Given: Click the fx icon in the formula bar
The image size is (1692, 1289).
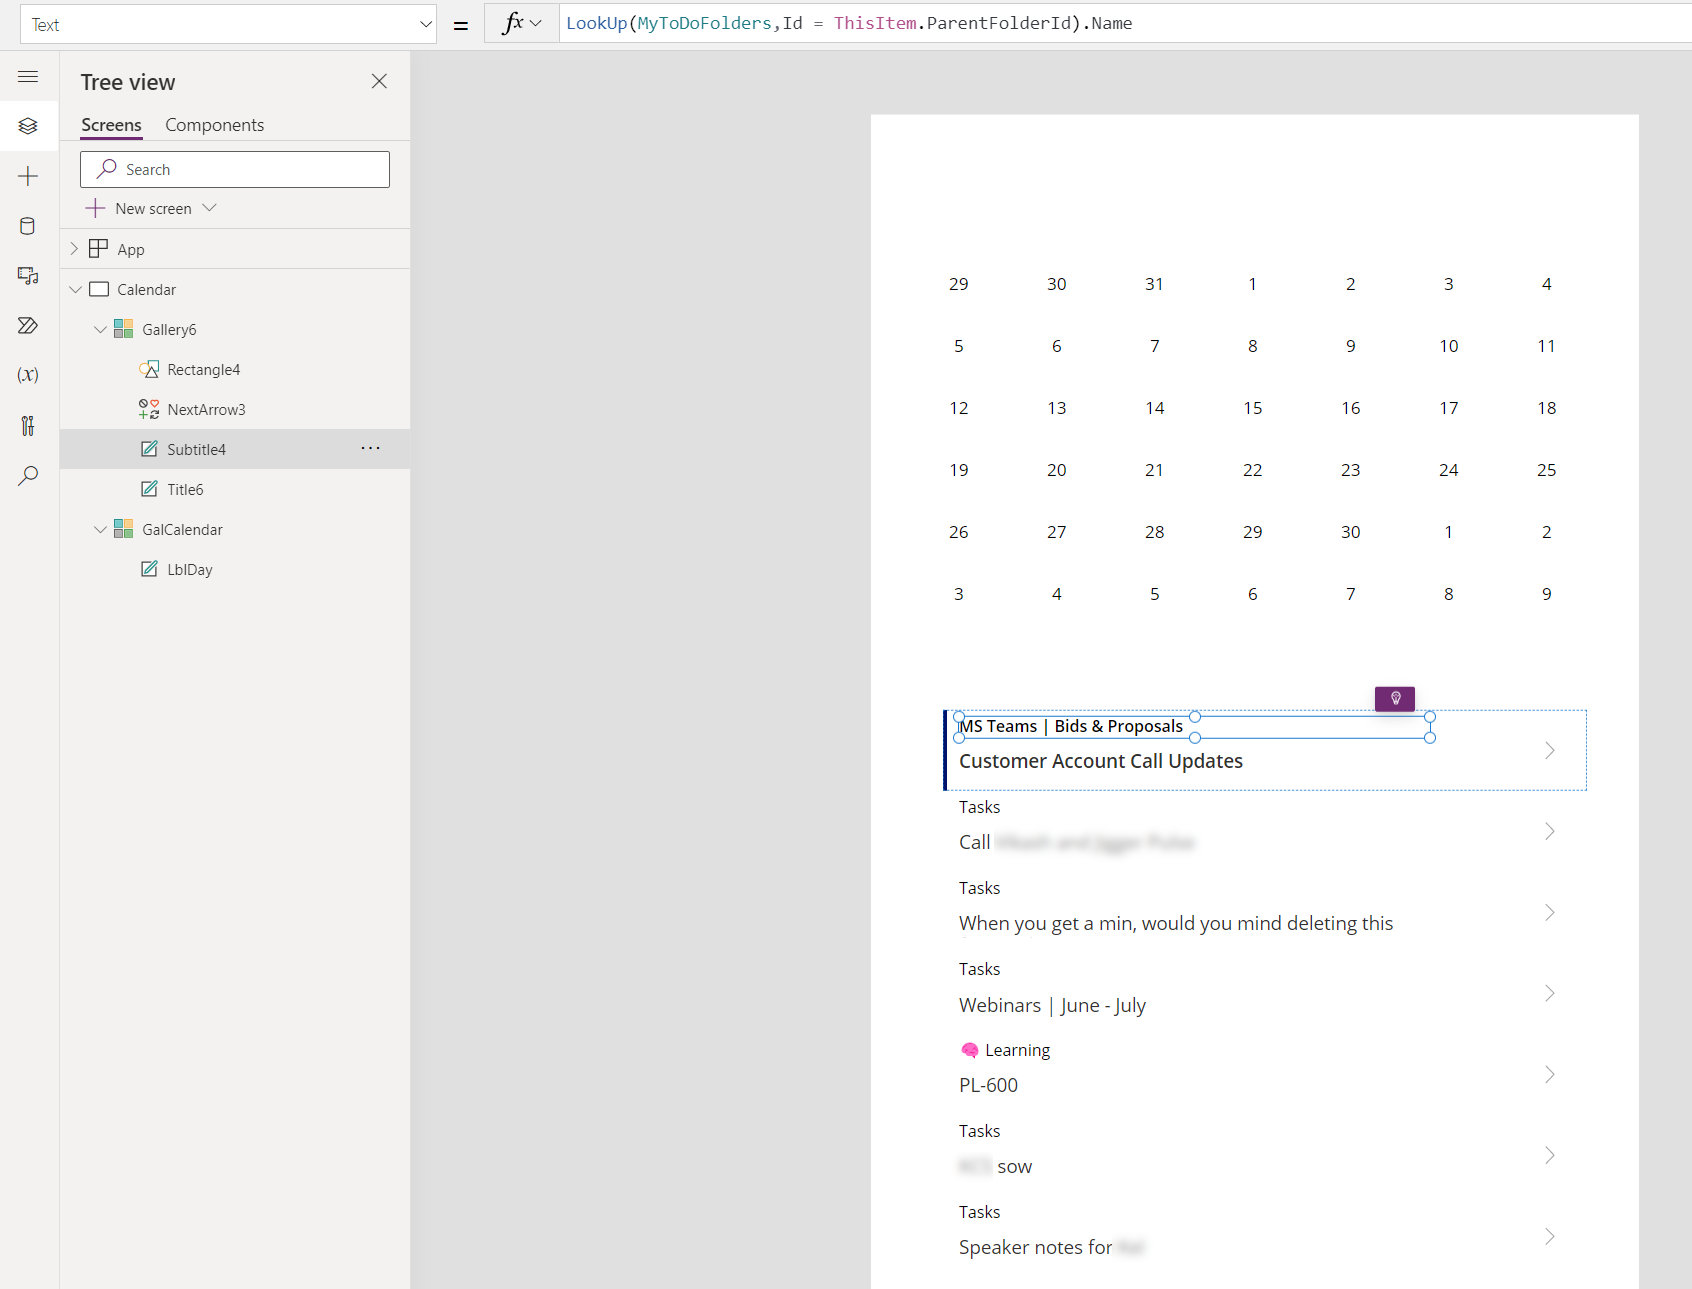Looking at the screenshot, I should [x=513, y=23].
